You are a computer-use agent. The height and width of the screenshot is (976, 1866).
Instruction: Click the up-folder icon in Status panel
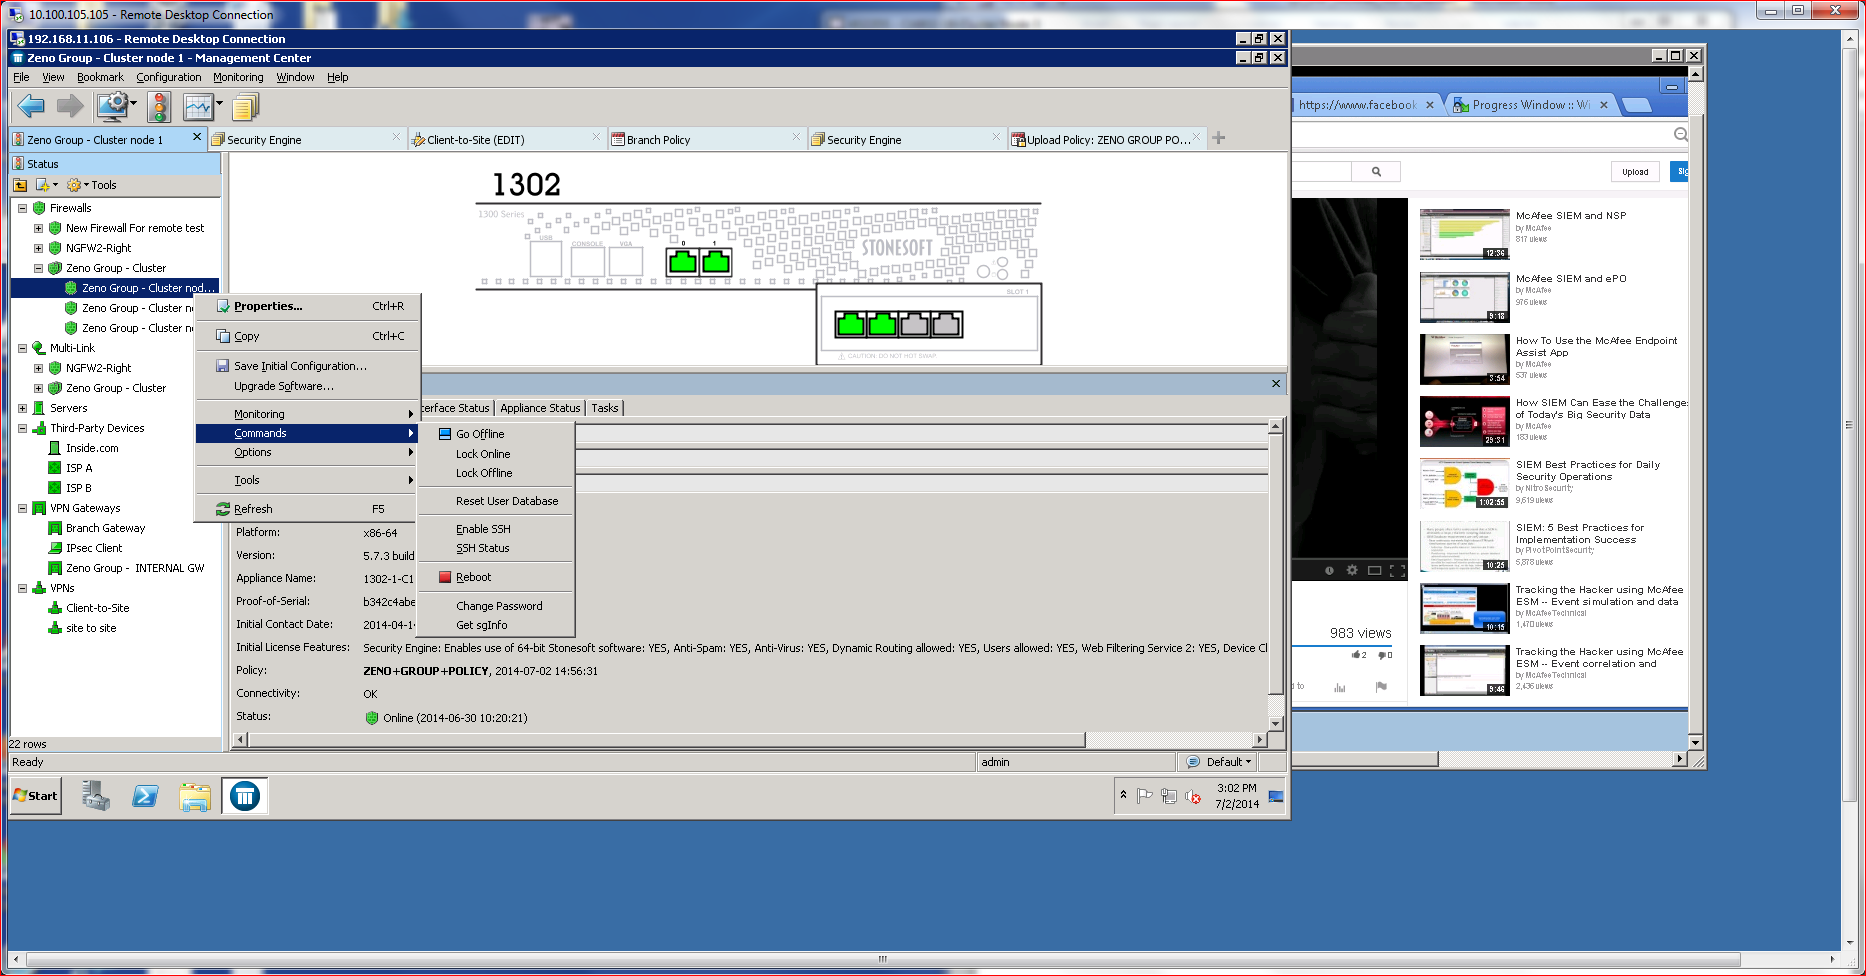[20, 185]
